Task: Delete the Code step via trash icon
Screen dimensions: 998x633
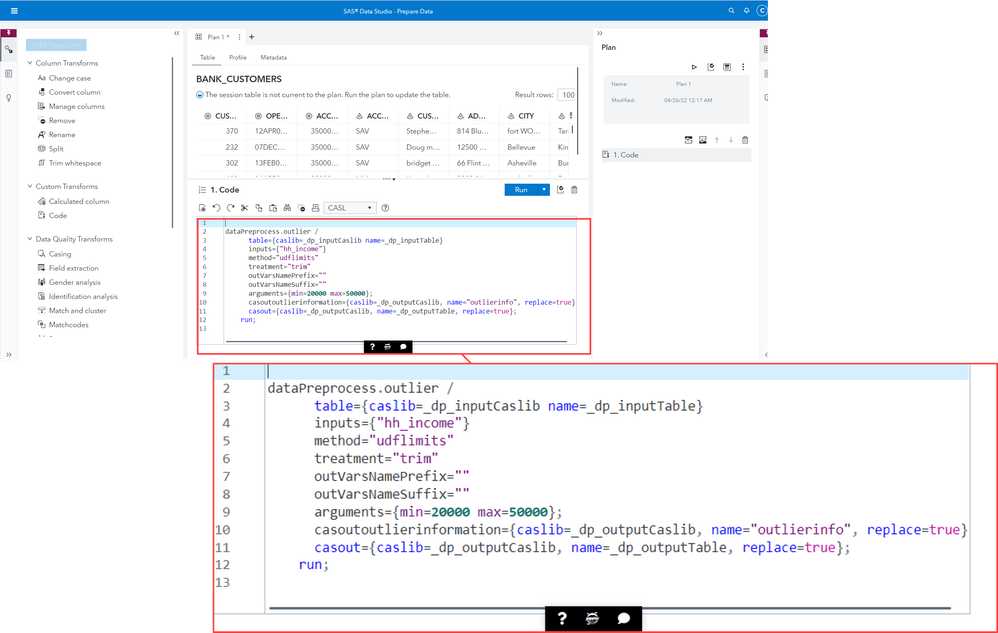Action: 574,190
